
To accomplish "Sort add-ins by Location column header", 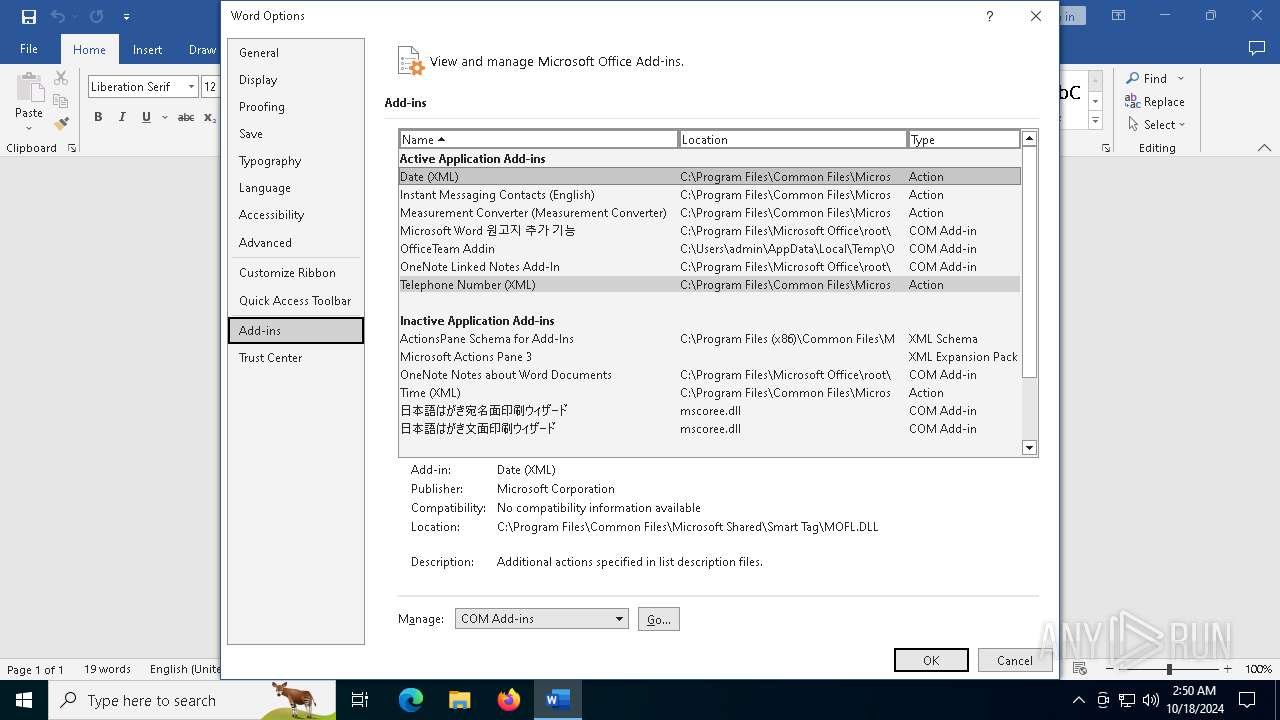I will (793, 140).
